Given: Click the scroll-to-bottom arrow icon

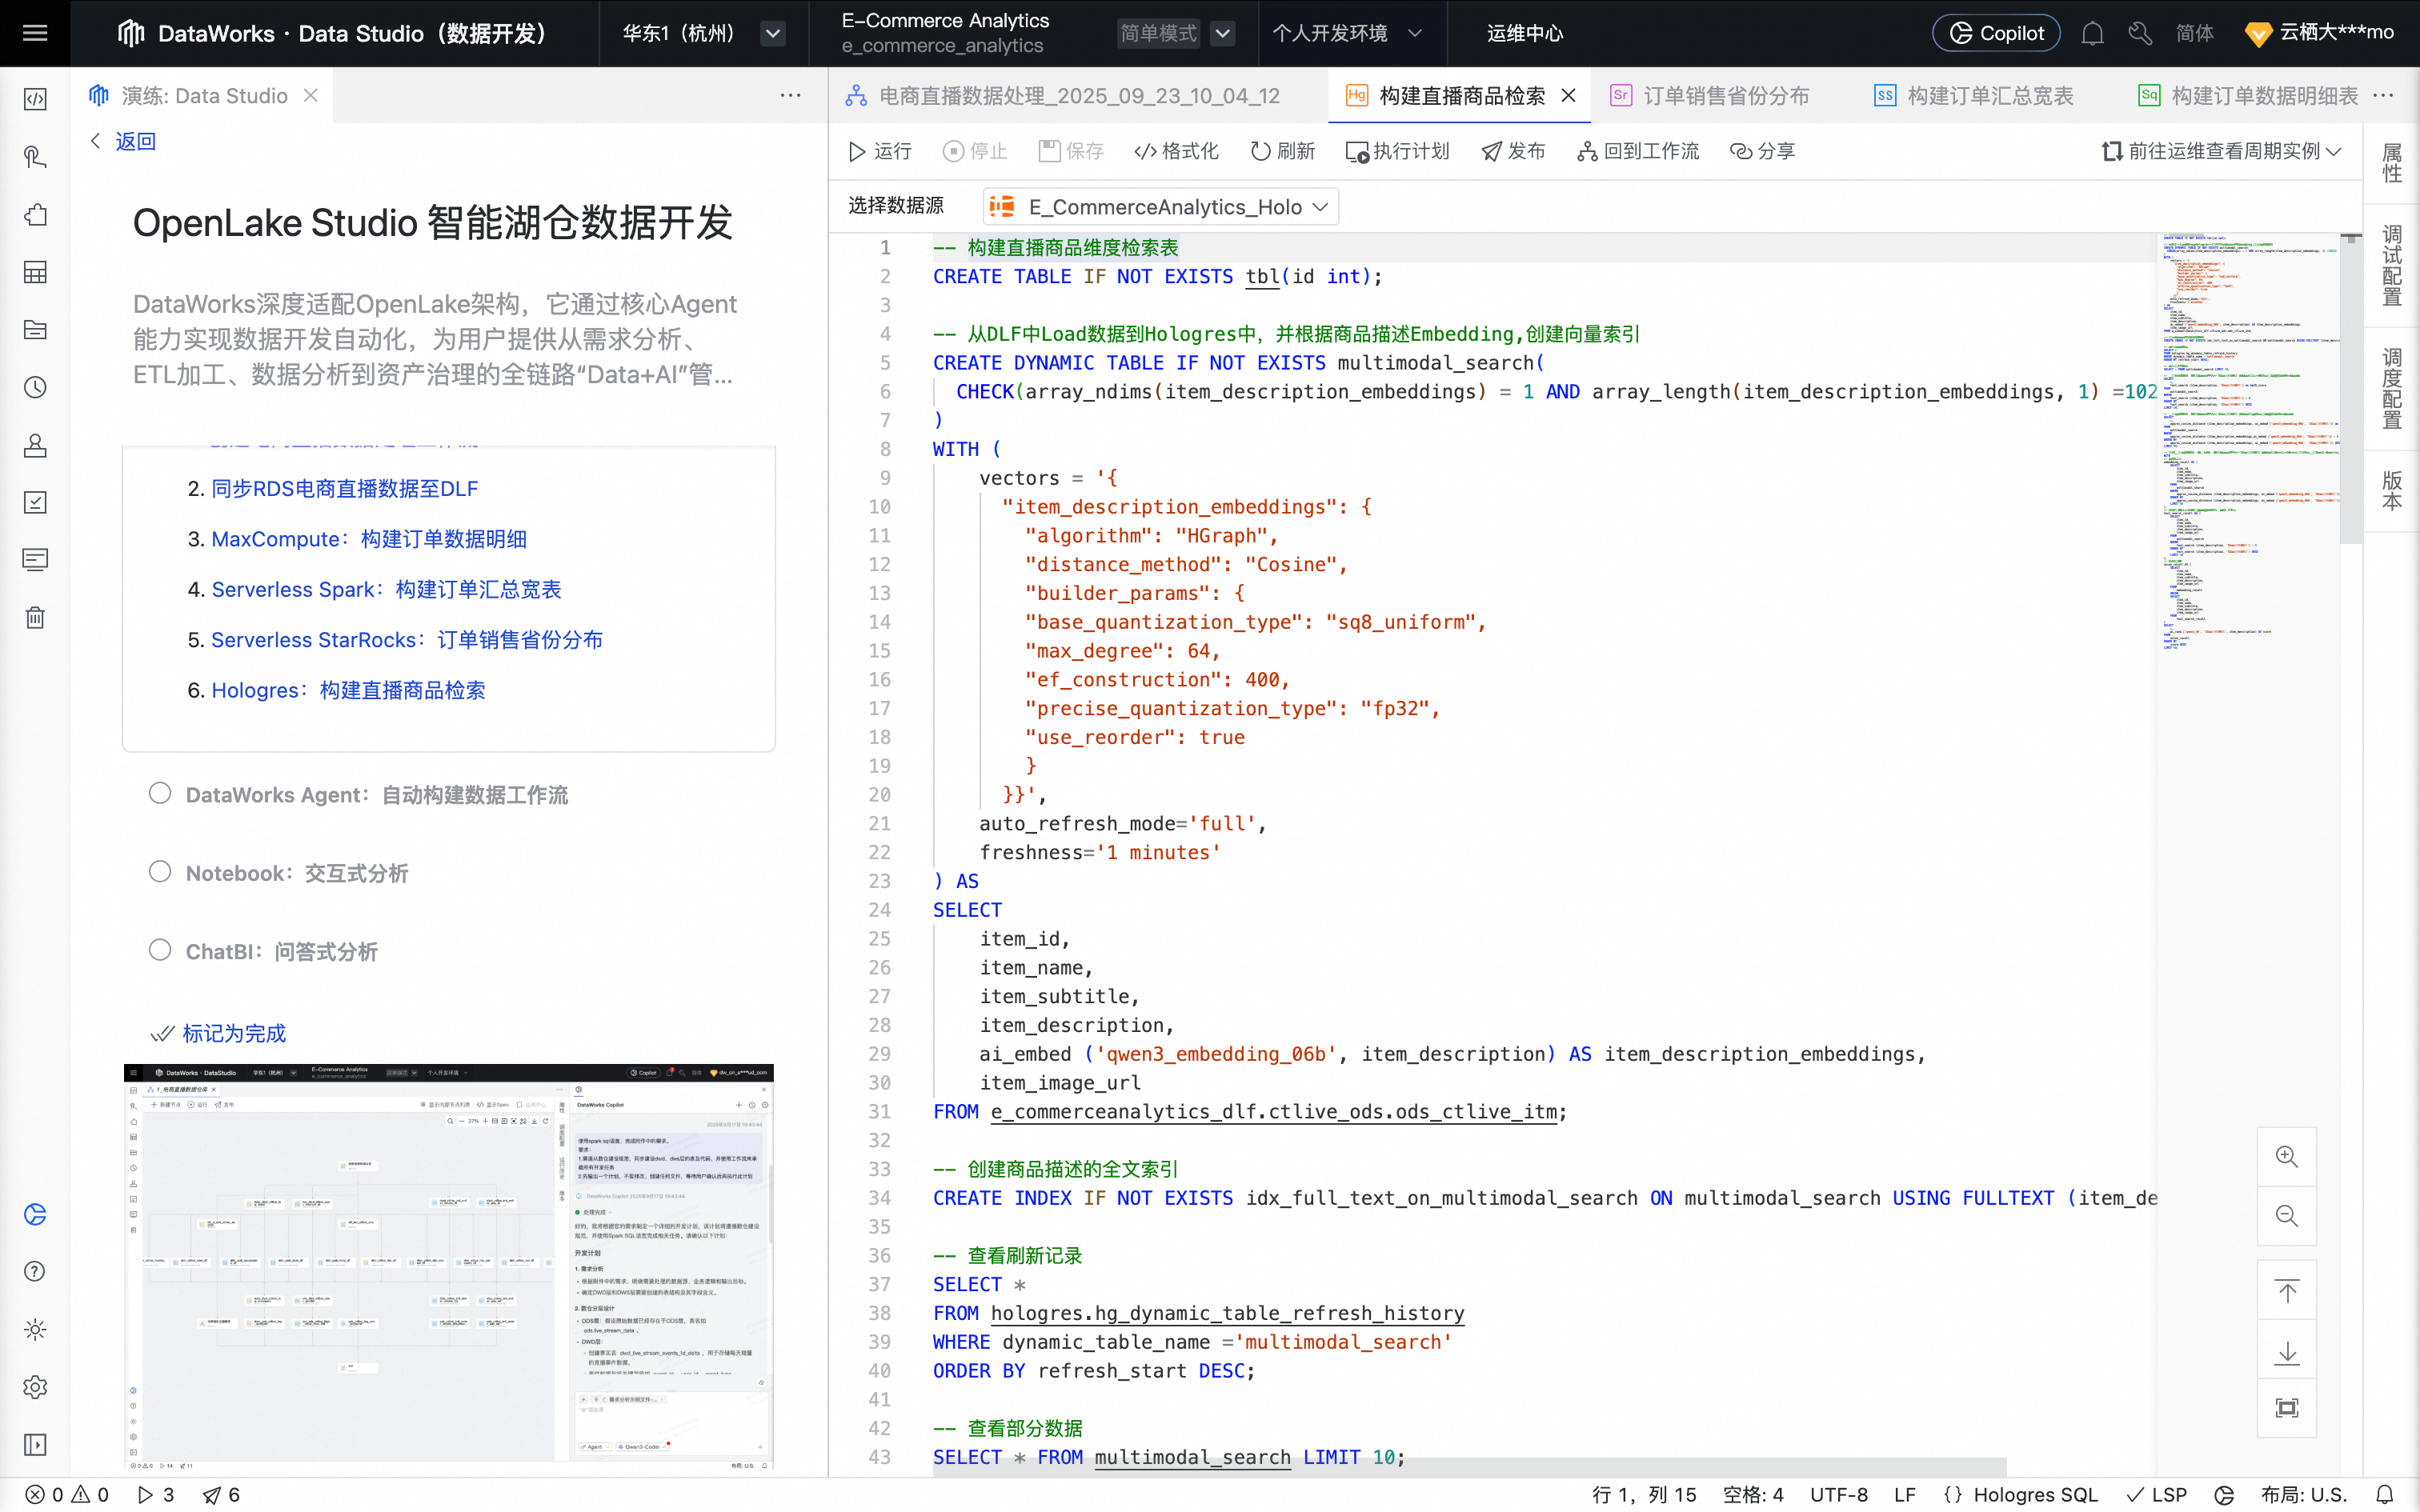Looking at the screenshot, I should (2286, 1353).
